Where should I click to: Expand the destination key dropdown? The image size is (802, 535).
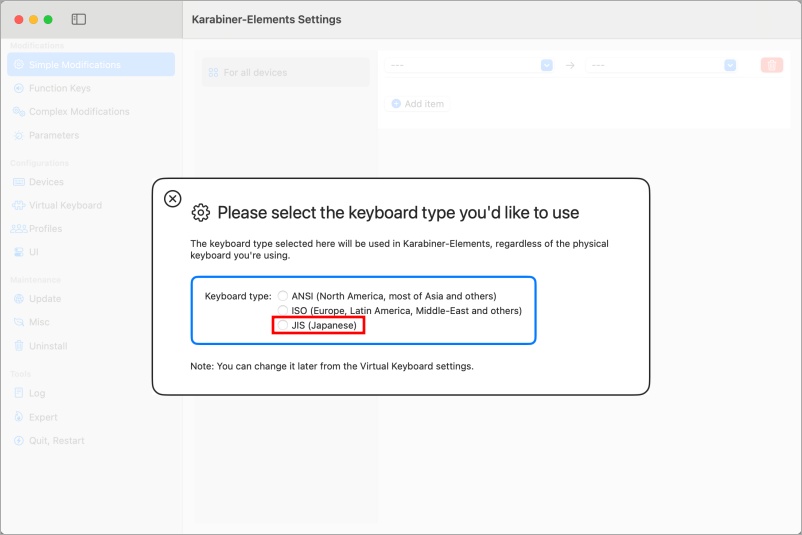[730, 65]
